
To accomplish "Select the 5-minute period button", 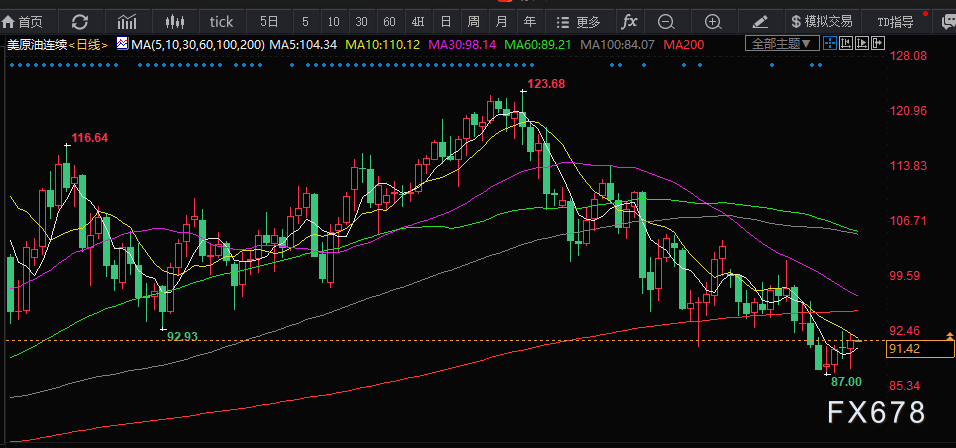I will (305, 22).
